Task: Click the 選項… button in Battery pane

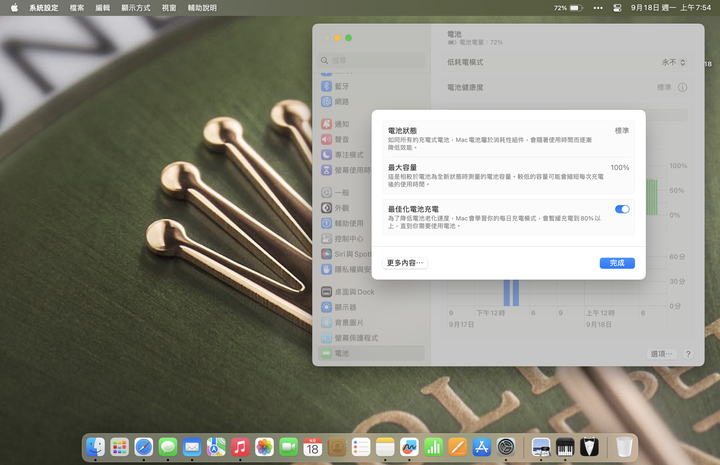Action: 661,354
